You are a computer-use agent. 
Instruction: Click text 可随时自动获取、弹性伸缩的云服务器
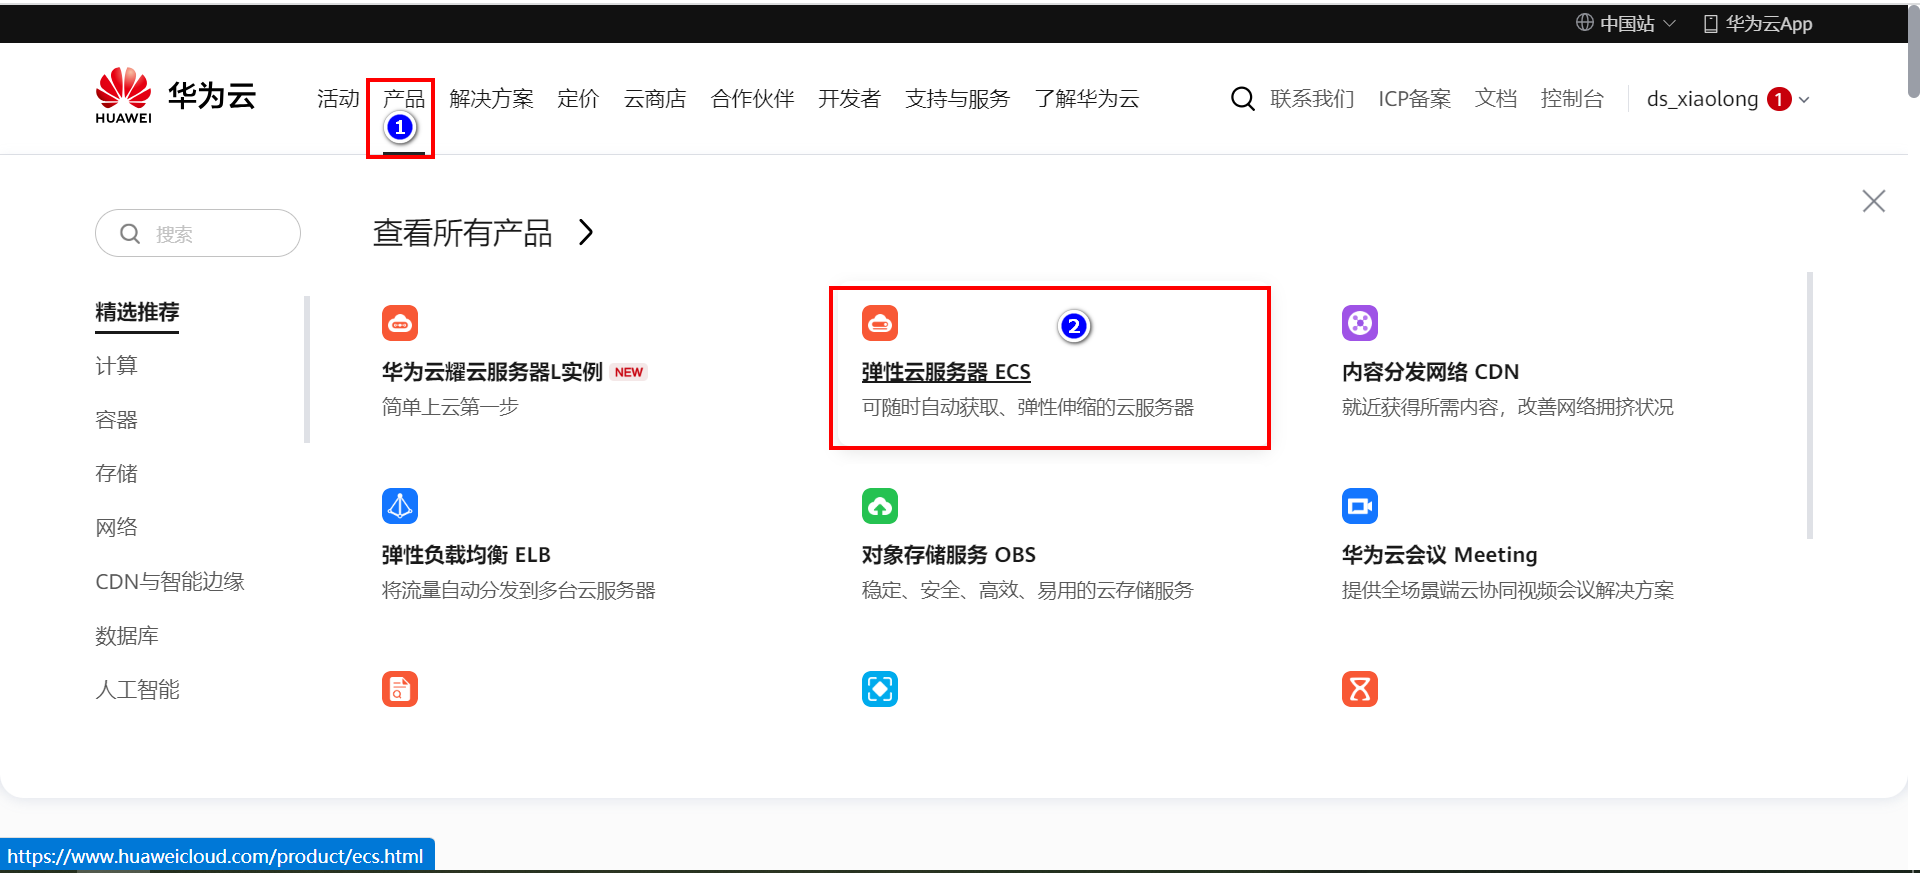click(1028, 407)
